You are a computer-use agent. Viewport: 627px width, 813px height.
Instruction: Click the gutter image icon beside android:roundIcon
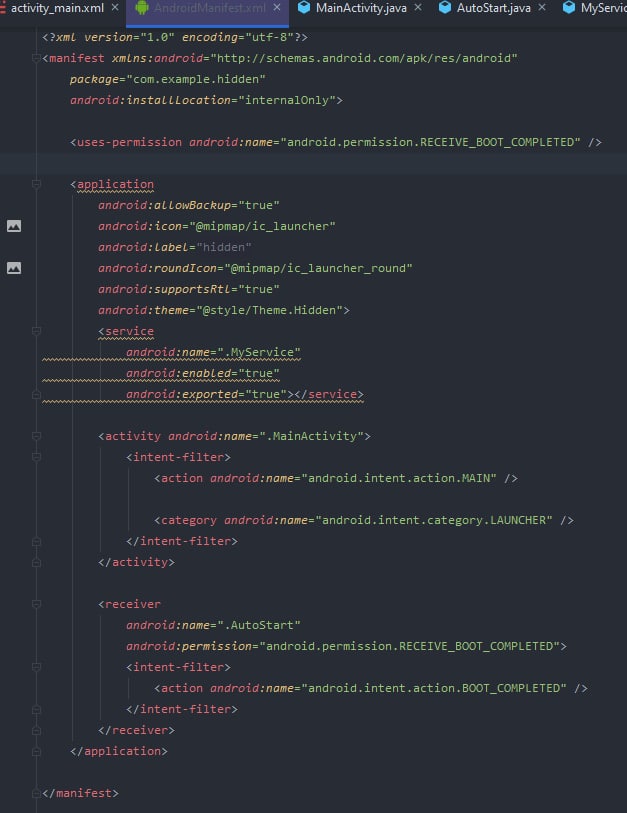(x=14, y=268)
